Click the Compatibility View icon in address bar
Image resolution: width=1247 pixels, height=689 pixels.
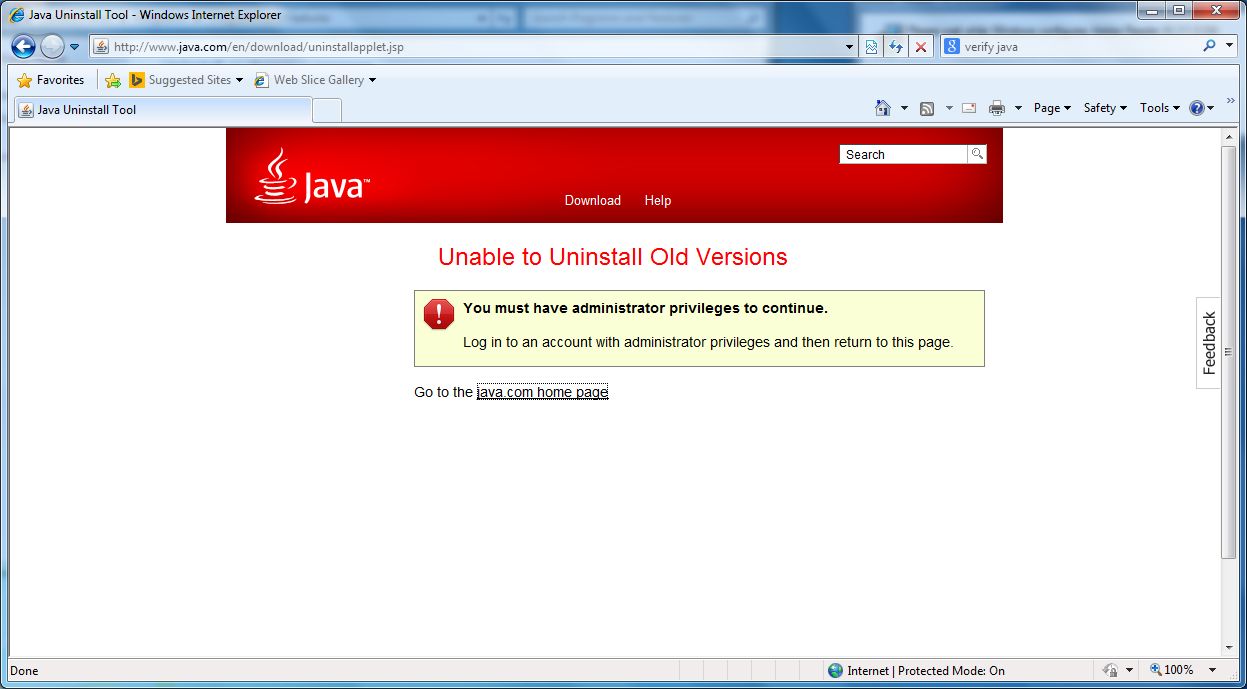pyautogui.click(x=872, y=46)
